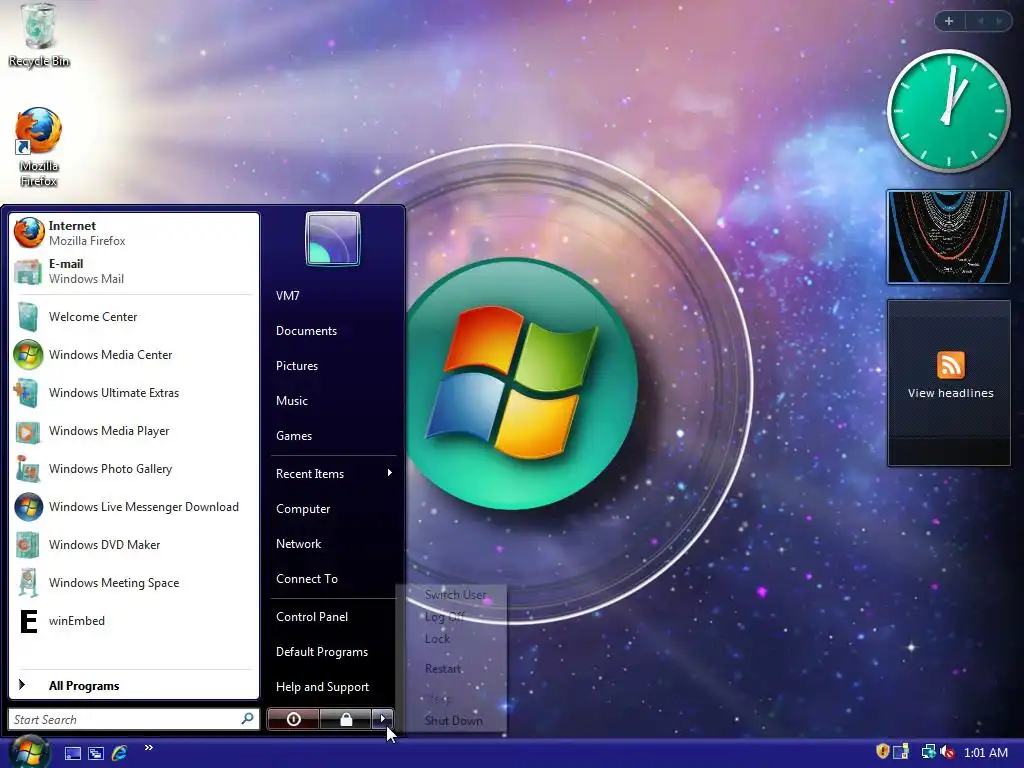Expand All Programs list

pyautogui.click(x=134, y=686)
